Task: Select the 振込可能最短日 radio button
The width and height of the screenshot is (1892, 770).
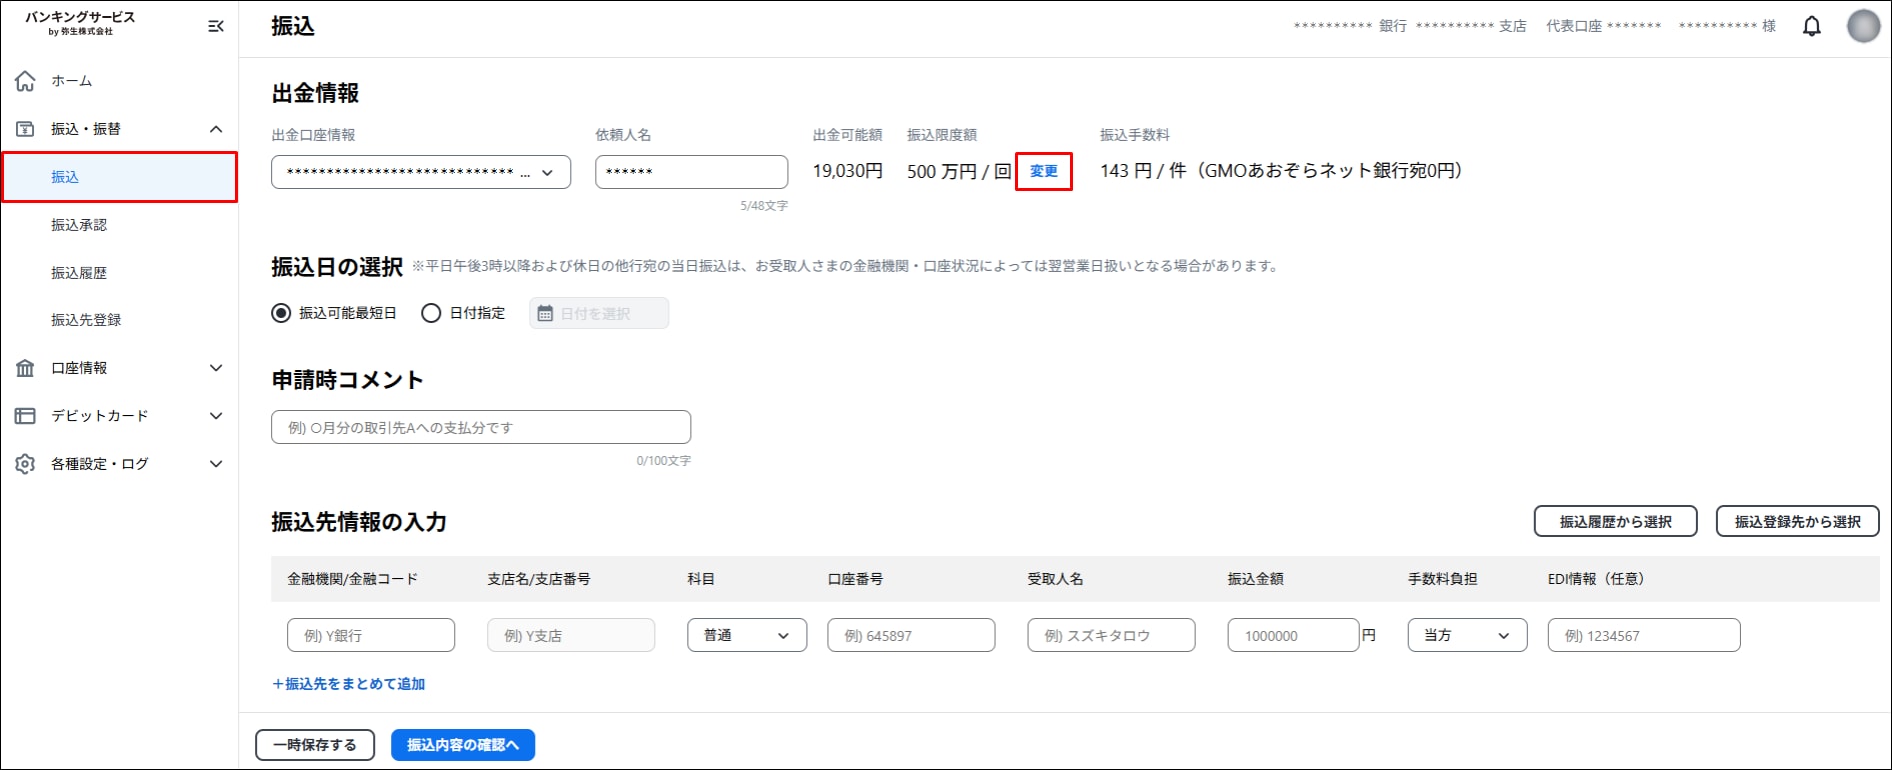Action: click(x=282, y=313)
